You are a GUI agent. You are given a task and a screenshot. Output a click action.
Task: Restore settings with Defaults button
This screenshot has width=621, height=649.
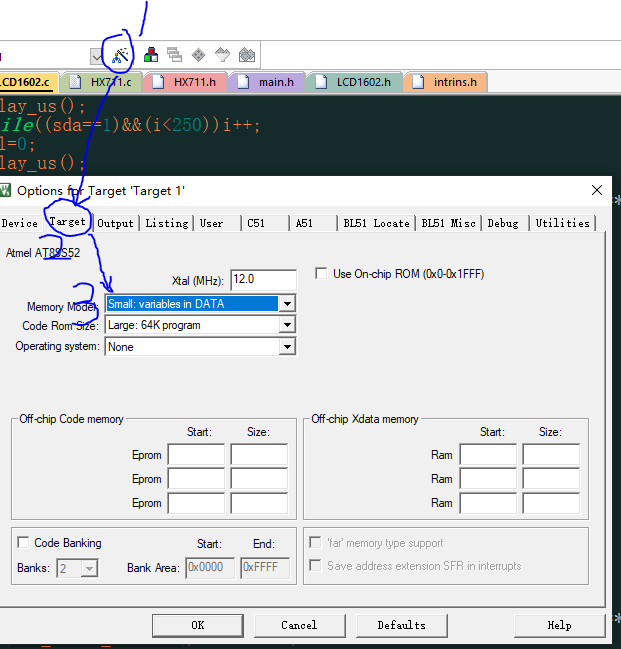tap(402, 625)
